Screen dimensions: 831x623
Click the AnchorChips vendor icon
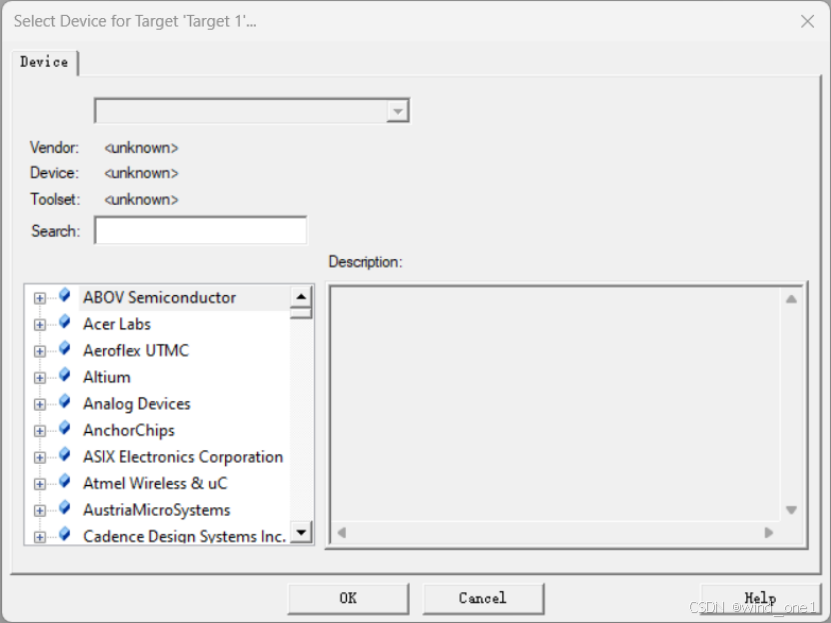(x=65, y=428)
